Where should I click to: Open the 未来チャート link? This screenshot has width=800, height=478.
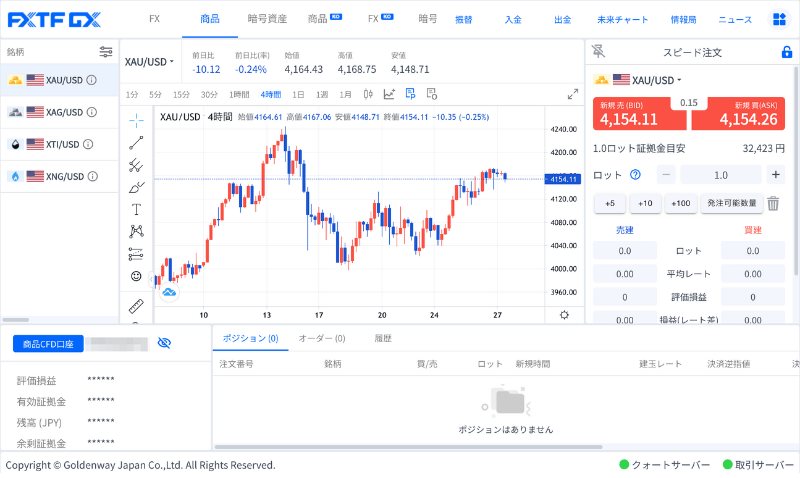622,19
